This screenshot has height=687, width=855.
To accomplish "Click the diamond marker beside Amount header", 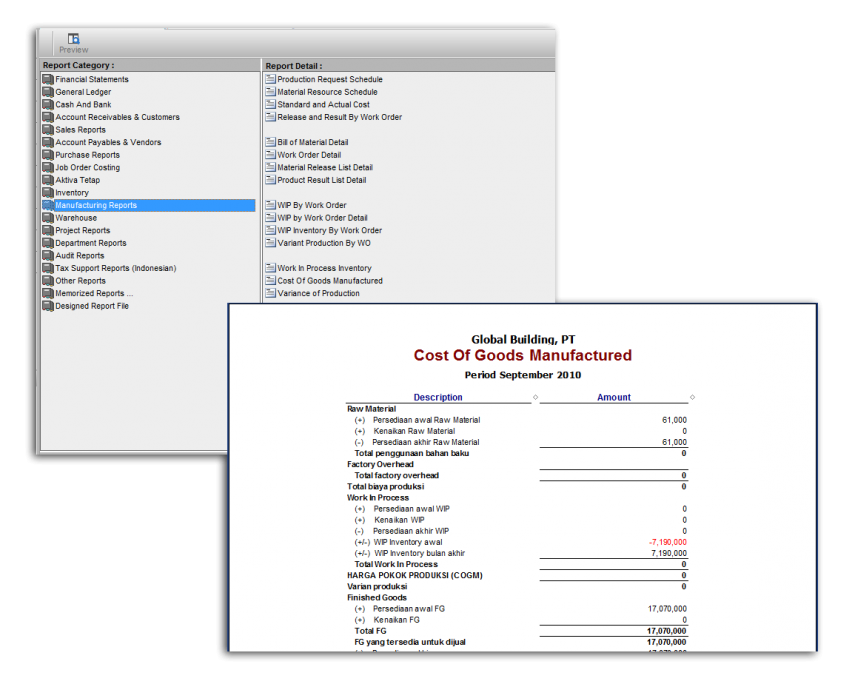I will (x=692, y=397).
